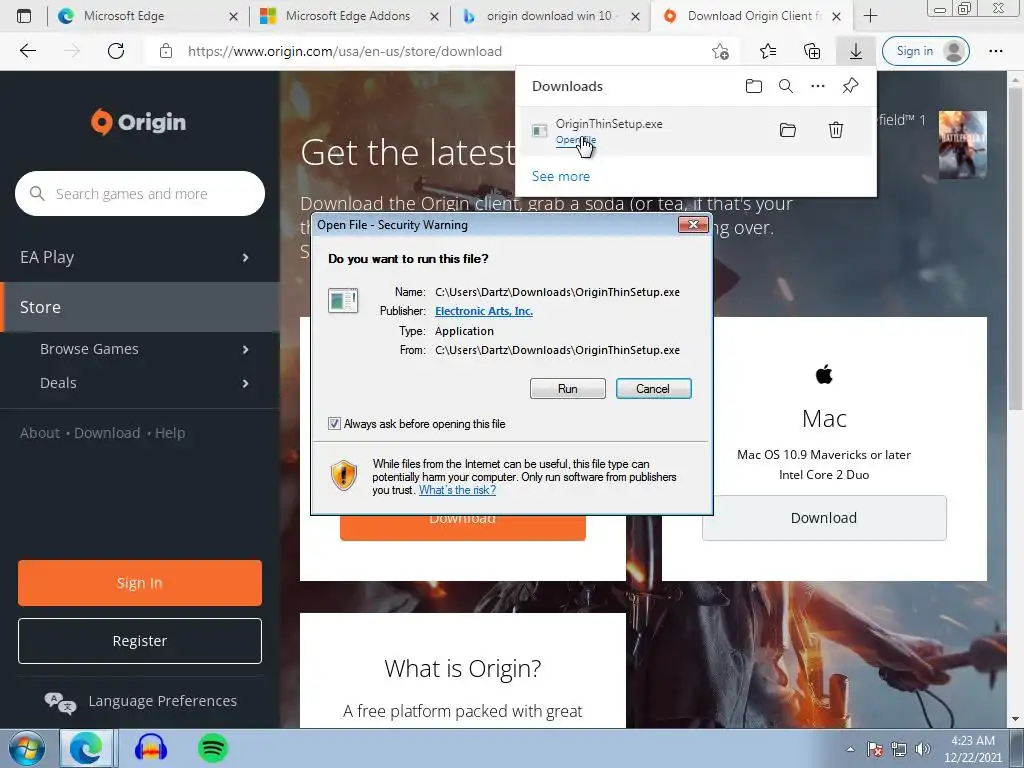Click the site lock icon in address bar
Viewport: 1024px width, 768px height.
tap(166, 51)
